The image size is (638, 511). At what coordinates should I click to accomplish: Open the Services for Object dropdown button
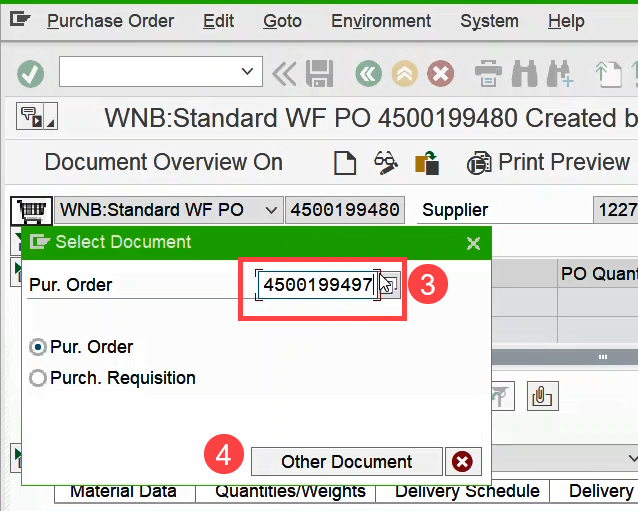click(37, 117)
